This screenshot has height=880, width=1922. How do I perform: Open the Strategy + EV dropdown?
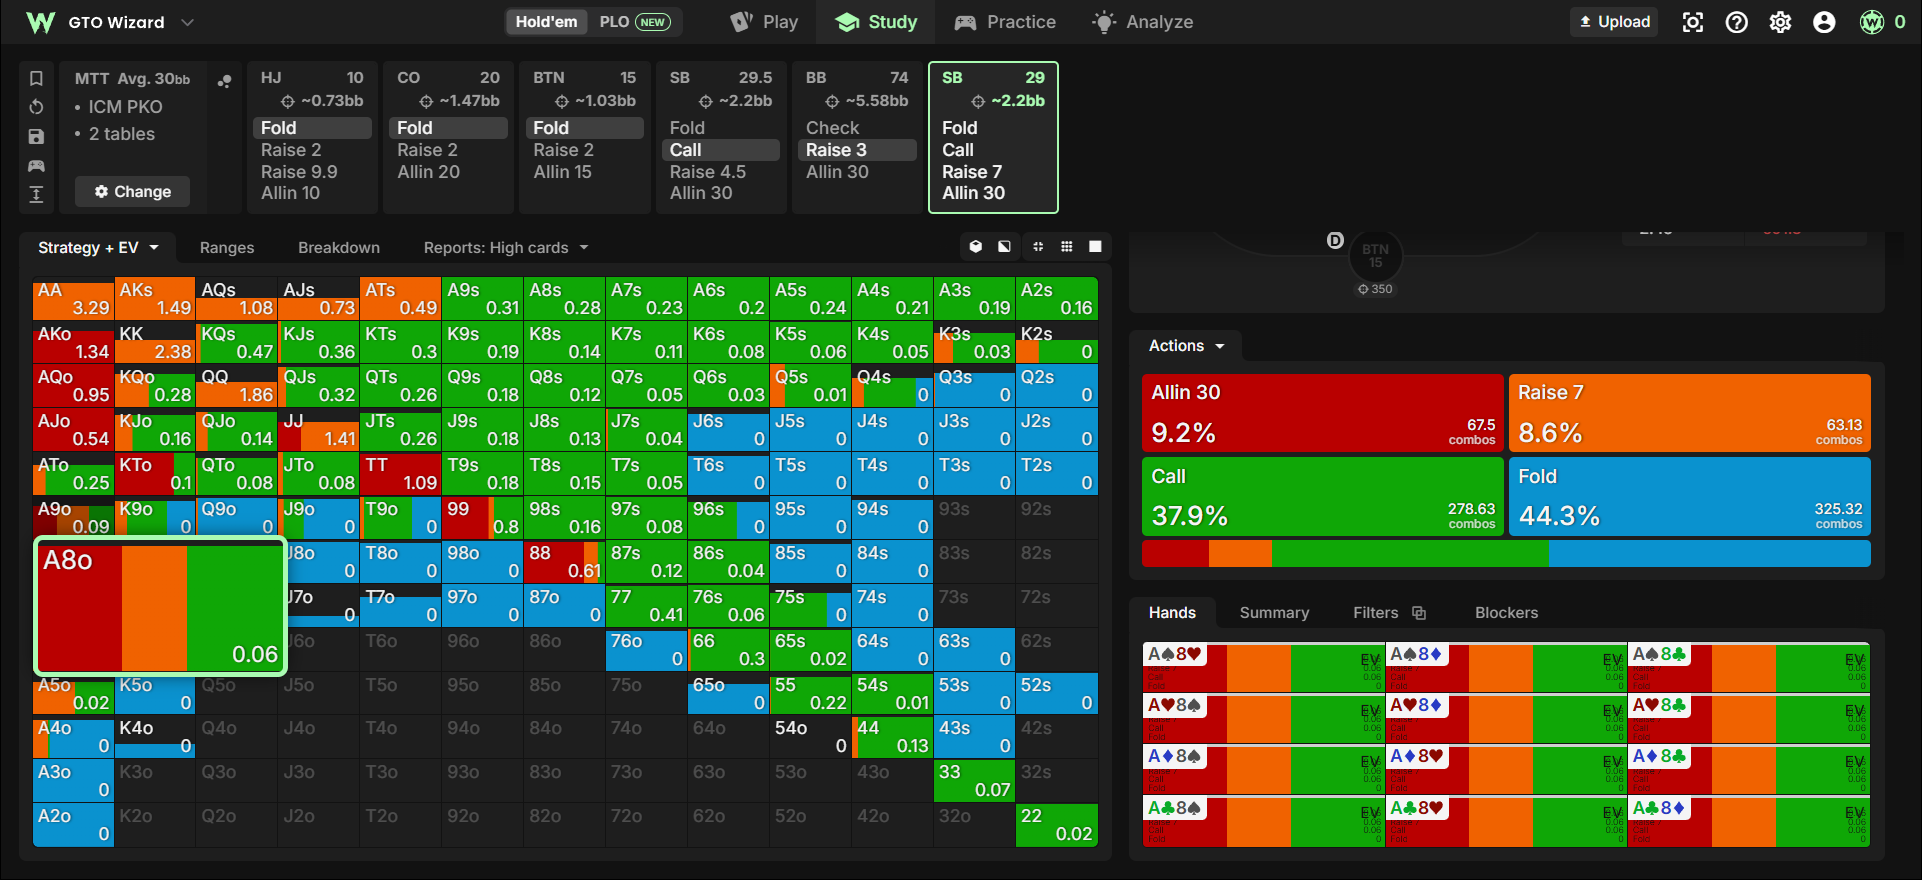pos(98,248)
